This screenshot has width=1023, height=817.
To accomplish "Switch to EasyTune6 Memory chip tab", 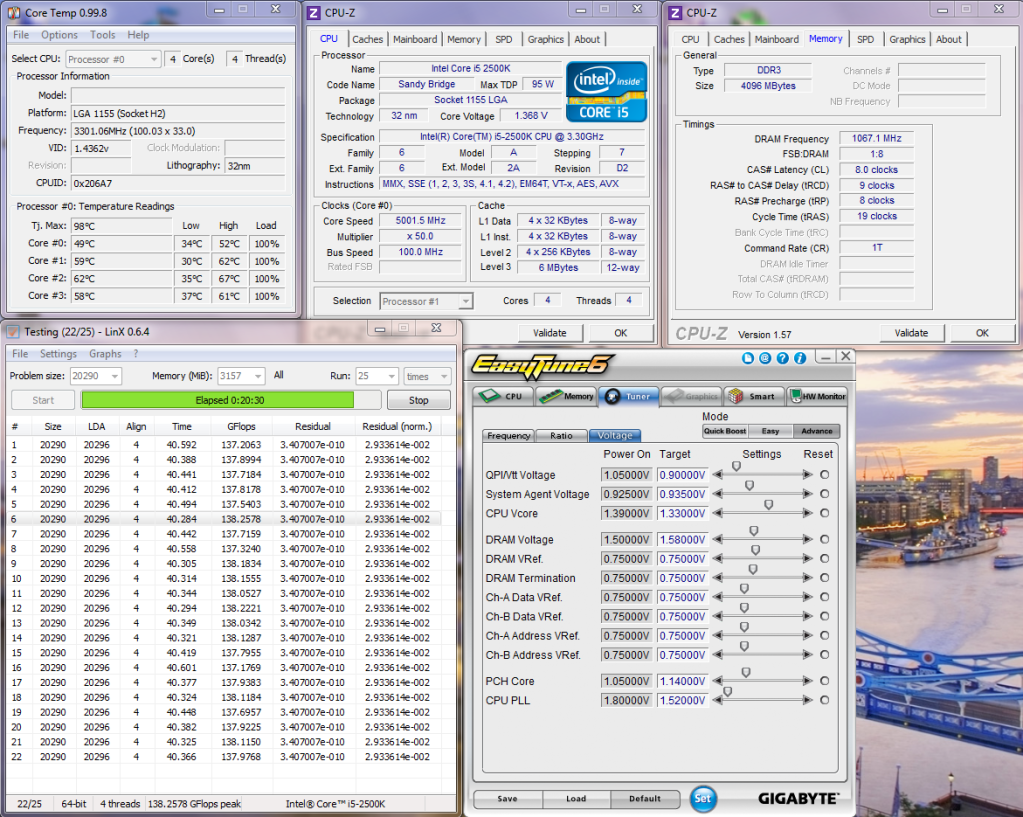I will tap(567, 396).
